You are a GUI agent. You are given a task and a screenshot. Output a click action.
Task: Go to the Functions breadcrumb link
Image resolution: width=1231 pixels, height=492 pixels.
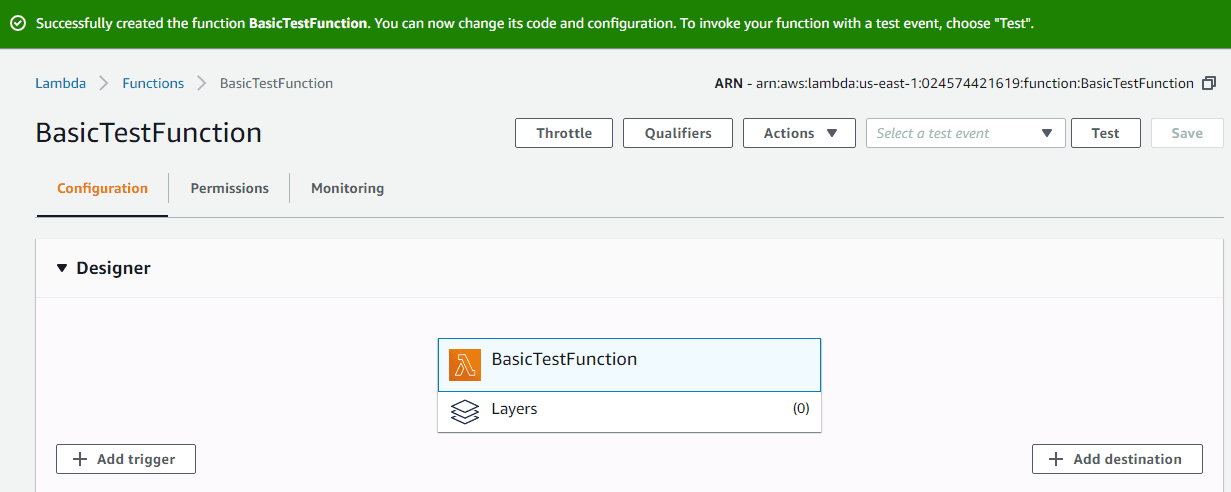(x=153, y=83)
